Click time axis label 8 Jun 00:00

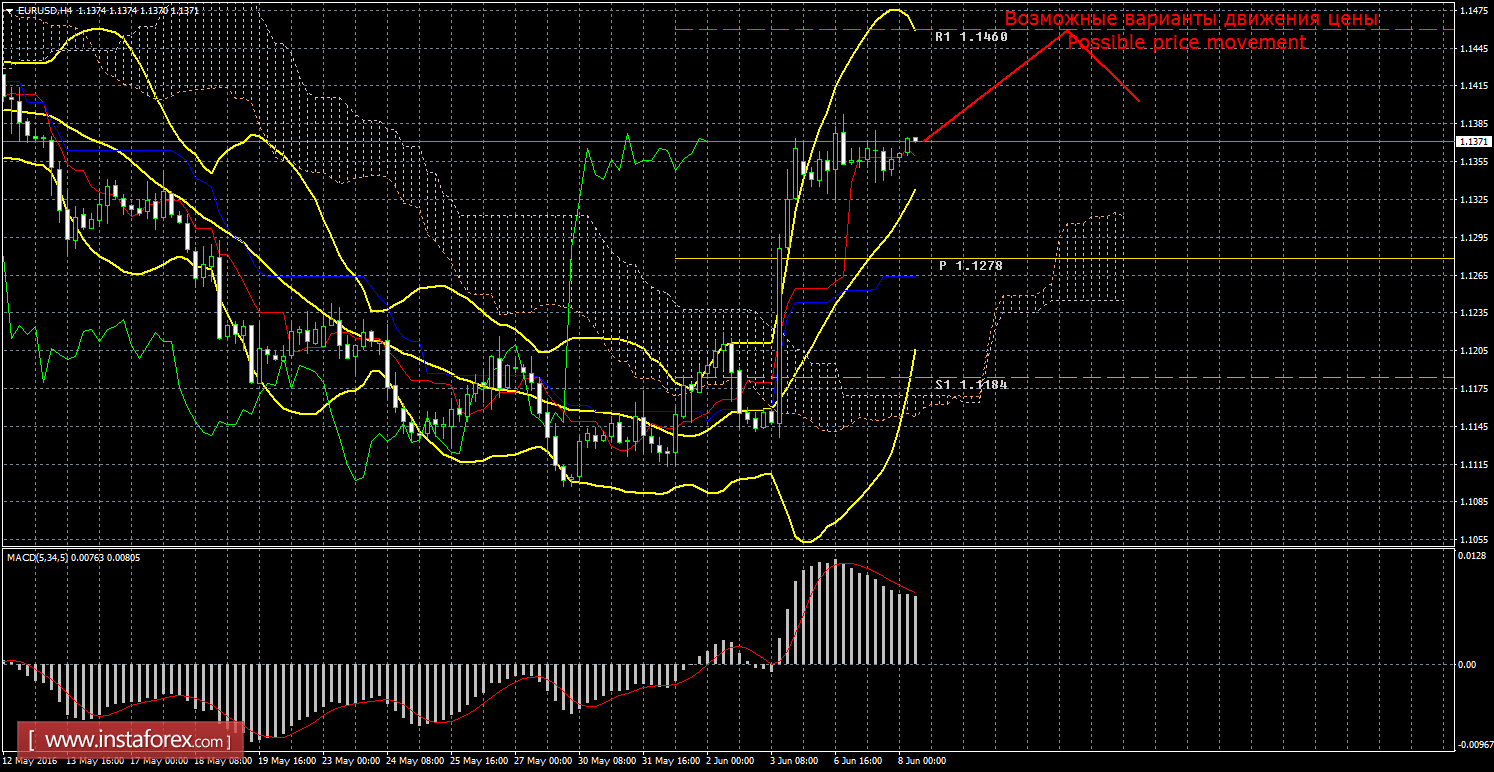tap(923, 761)
